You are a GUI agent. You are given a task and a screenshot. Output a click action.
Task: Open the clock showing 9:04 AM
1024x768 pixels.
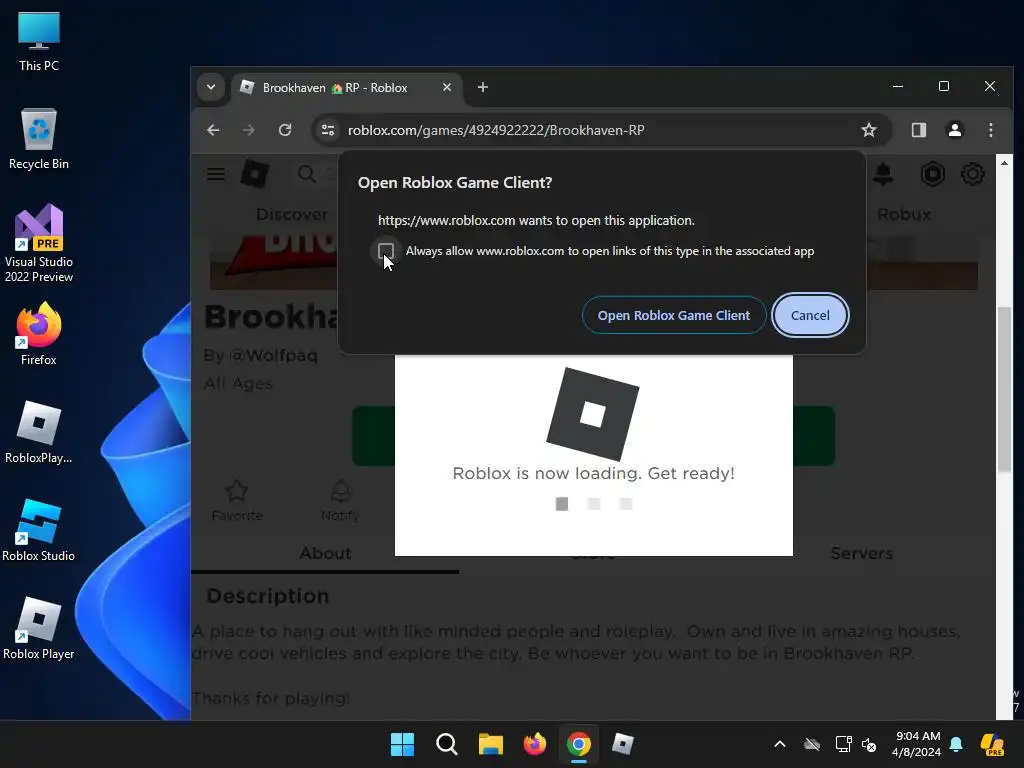pyautogui.click(x=916, y=744)
